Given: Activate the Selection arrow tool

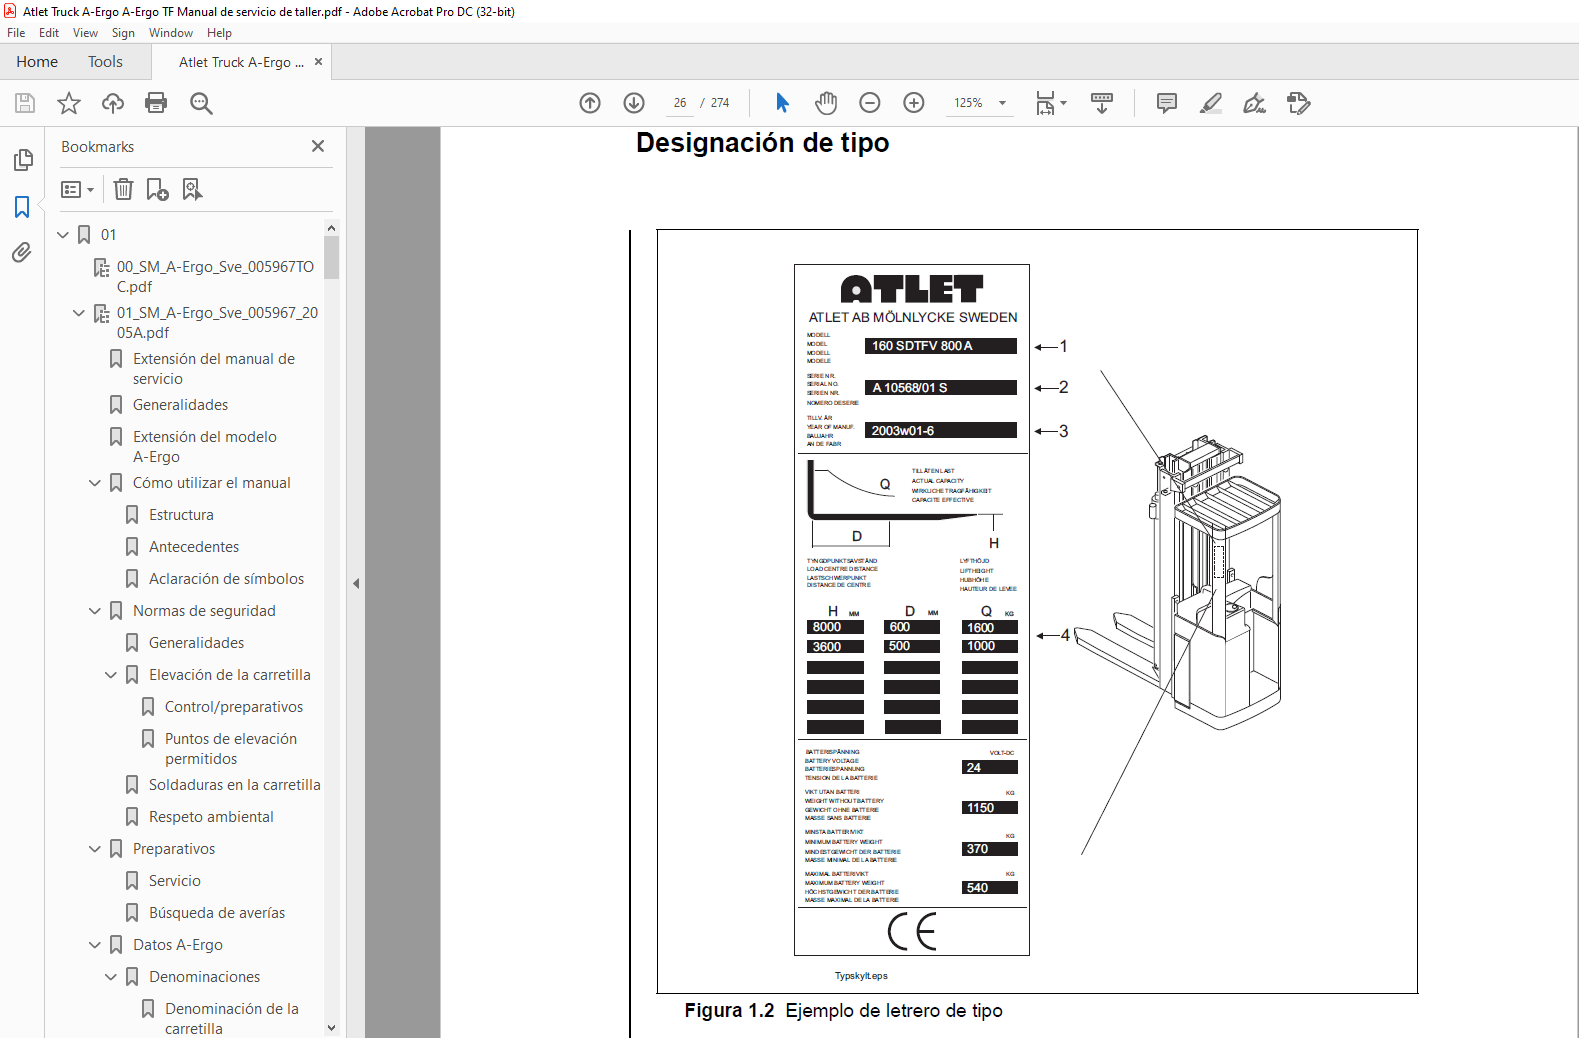Looking at the screenshot, I should click(782, 103).
